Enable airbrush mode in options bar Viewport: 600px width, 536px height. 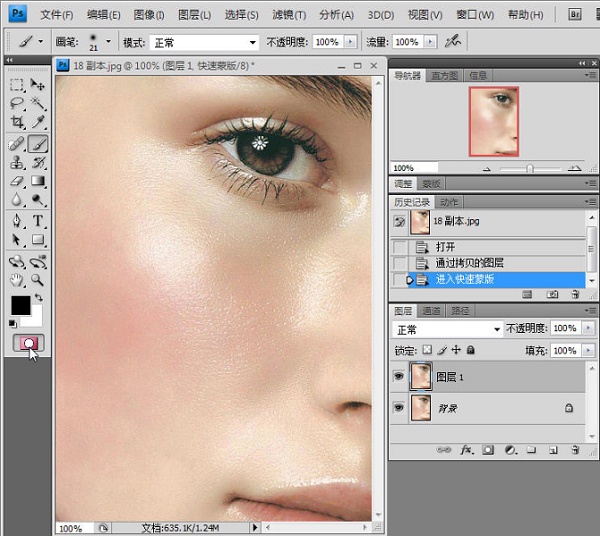[453, 41]
